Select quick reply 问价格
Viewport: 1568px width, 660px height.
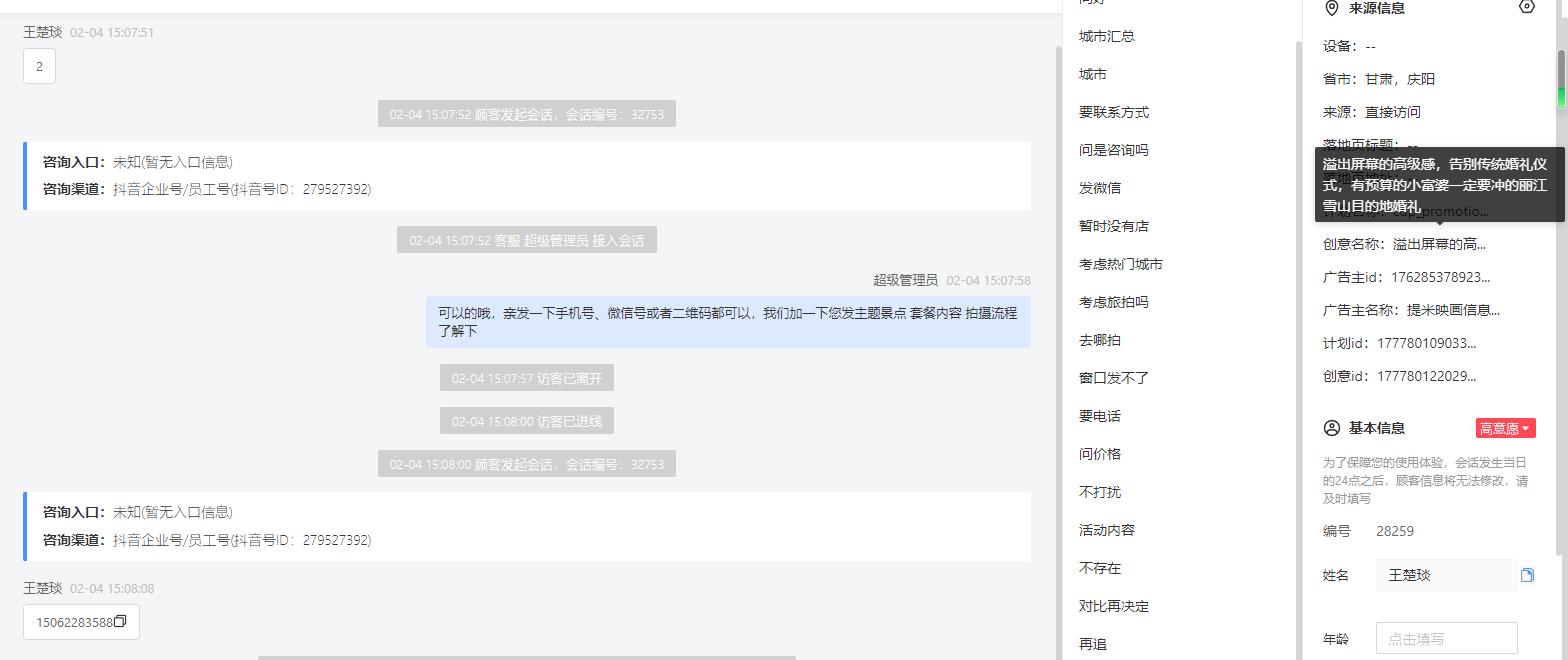point(1100,454)
